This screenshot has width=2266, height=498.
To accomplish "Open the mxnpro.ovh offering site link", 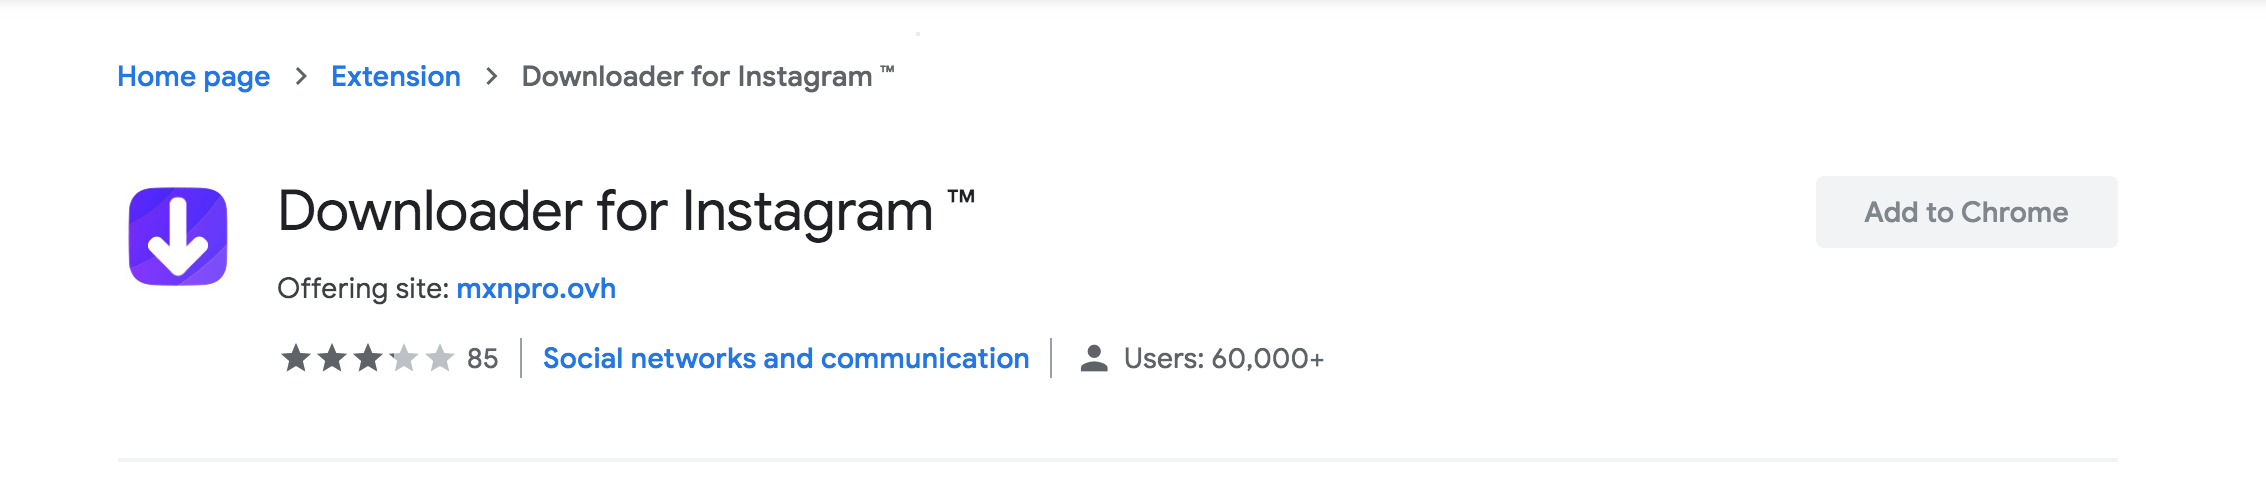I will (x=536, y=288).
